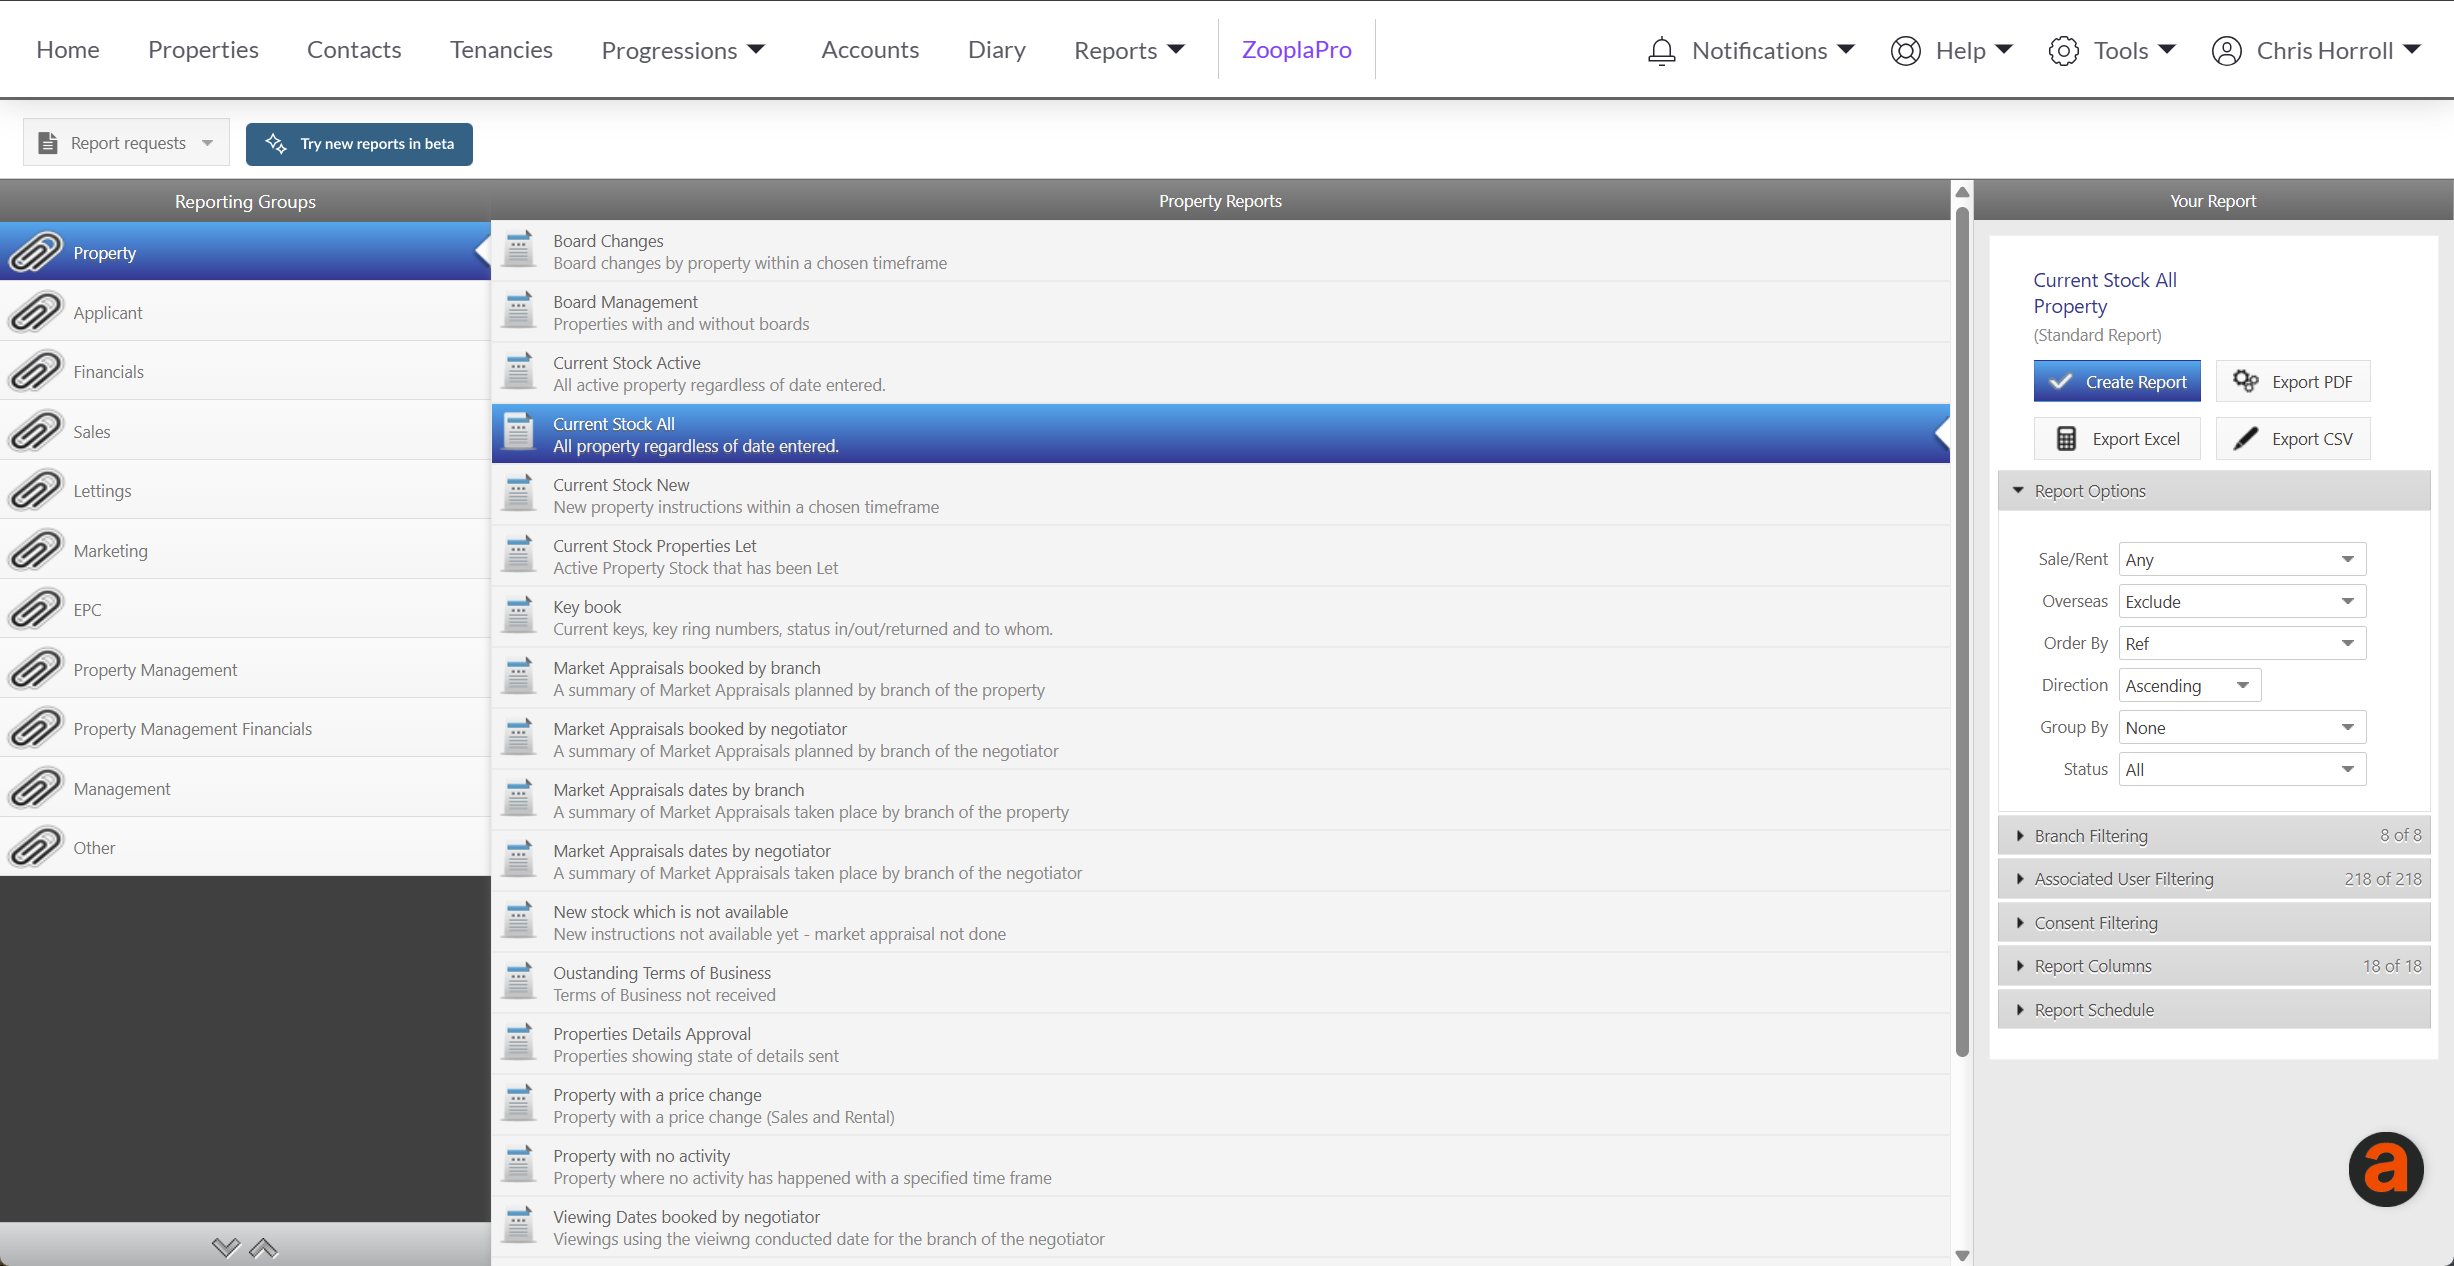Open the Group By dropdown

2242,727
